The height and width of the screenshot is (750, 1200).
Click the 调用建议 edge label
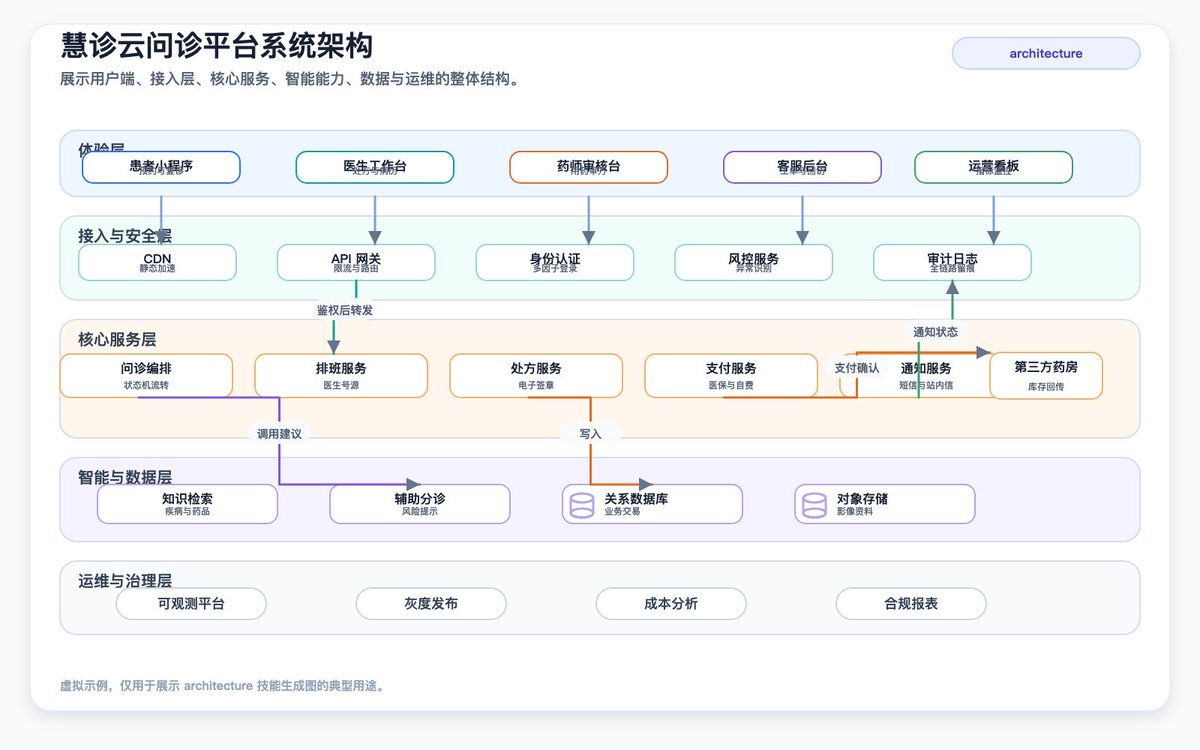pyautogui.click(x=279, y=434)
